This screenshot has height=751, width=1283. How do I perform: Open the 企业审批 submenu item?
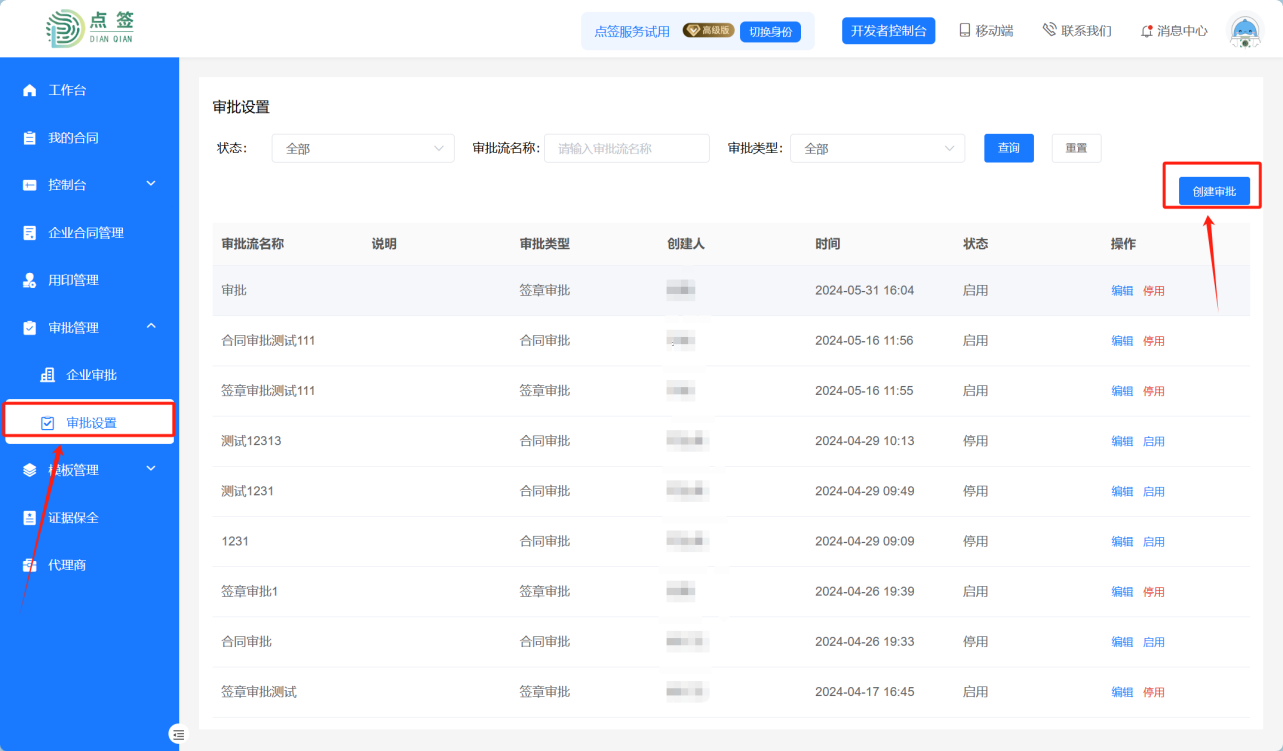89,375
